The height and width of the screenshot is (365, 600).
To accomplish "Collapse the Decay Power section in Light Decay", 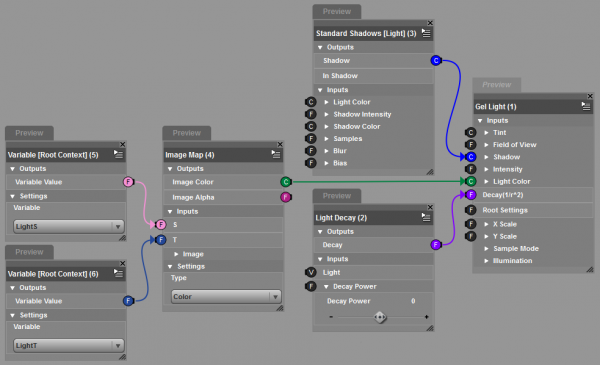I will pyautogui.click(x=326, y=287).
